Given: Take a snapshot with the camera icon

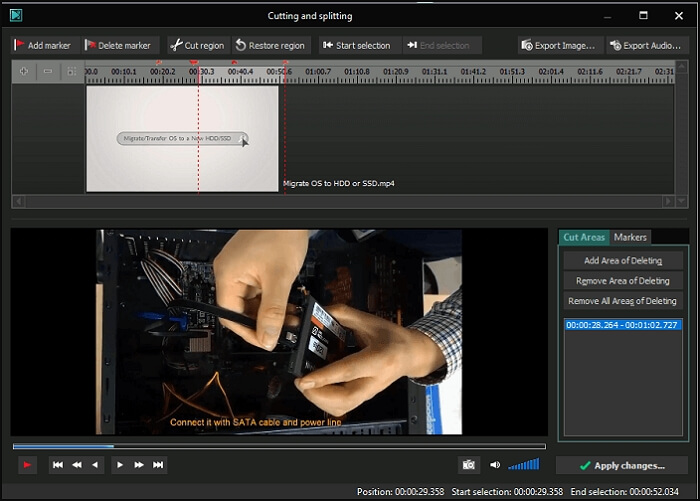Looking at the screenshot, I should (468, 465).
